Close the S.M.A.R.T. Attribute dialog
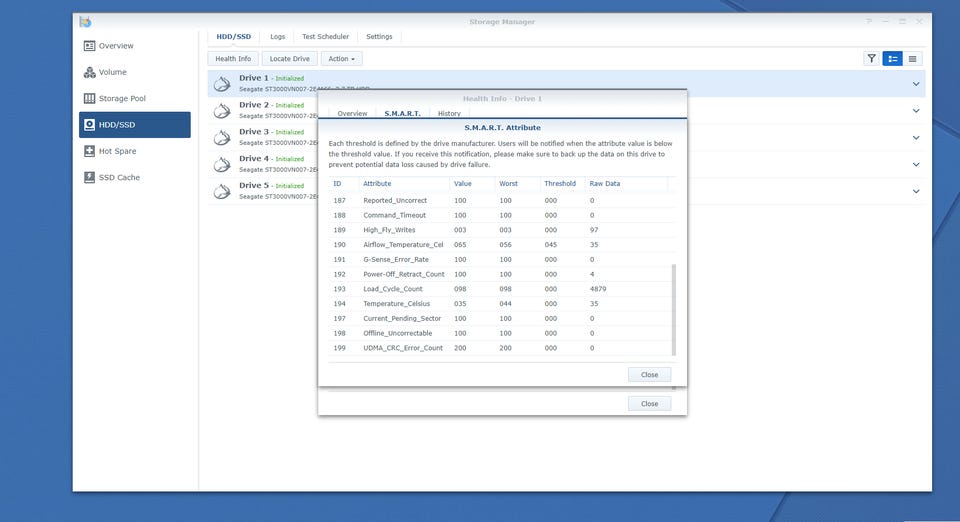 pyautogui.click(x=649, y=375)
